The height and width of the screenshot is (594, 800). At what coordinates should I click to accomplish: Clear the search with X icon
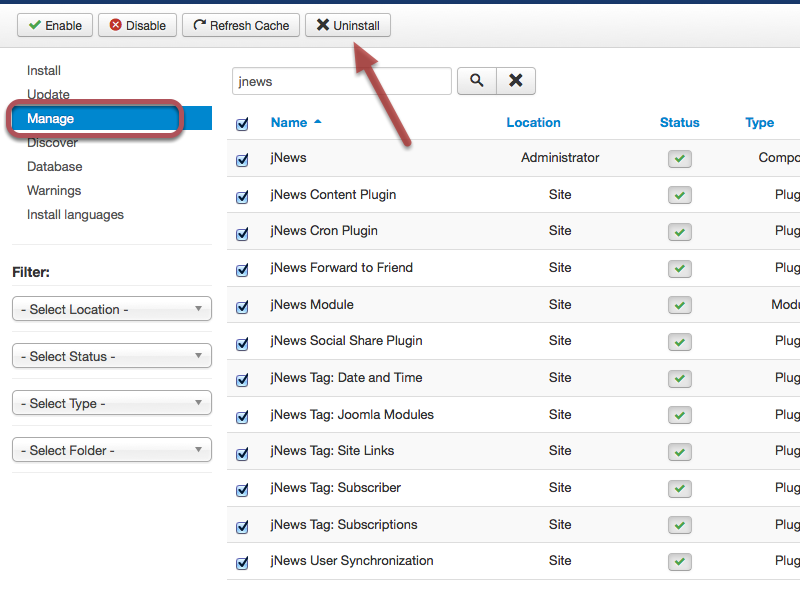click(x=516, y=81)
